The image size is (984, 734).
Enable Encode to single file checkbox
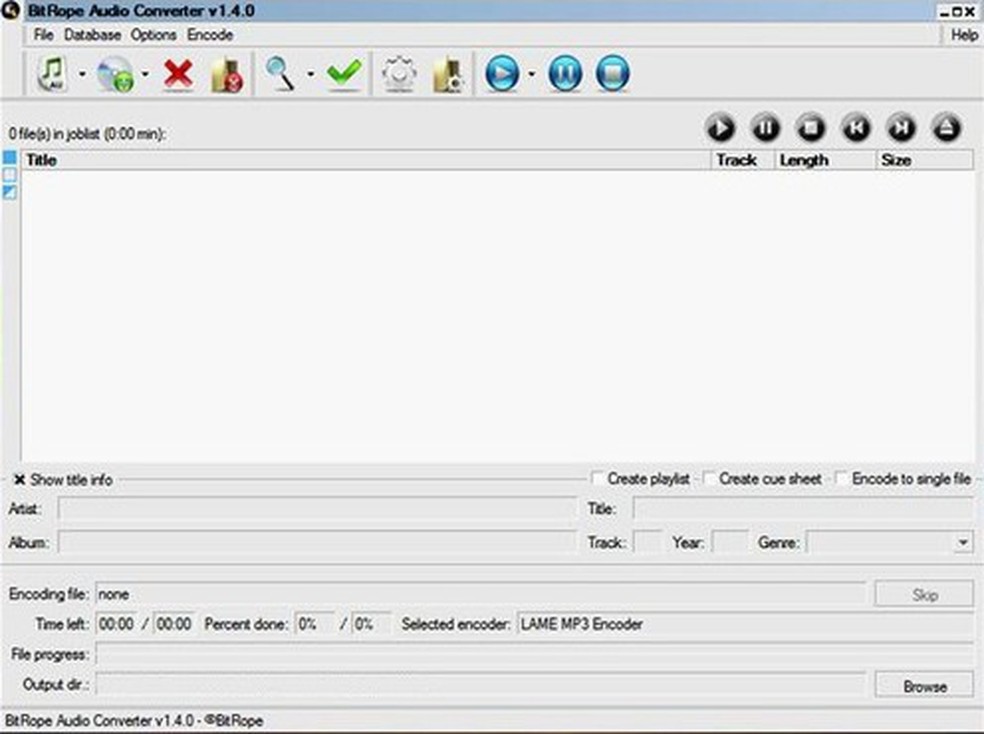tap(842, 479)
